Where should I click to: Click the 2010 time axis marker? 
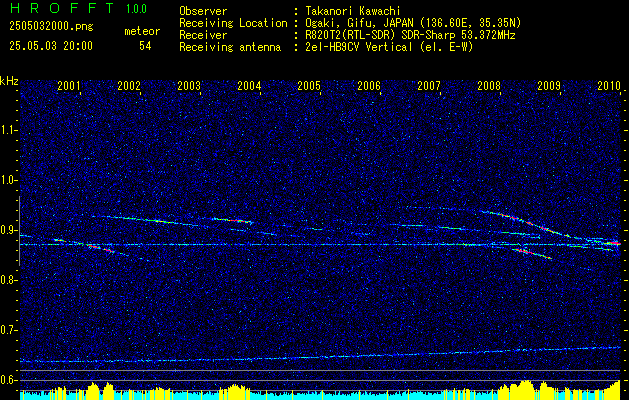click(609, 85)
